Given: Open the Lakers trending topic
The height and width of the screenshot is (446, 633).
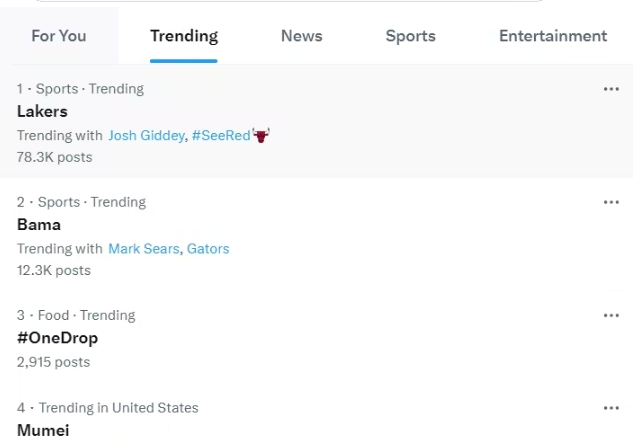Looking at the screenshot, I should (x=40, y=111).
